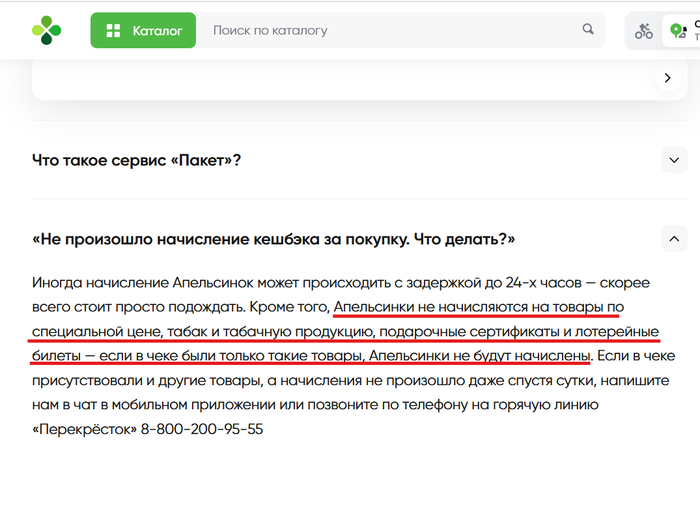Collapse the cashback question using up chevron
Screen dimensions: 700x509
tap(674, 239)
